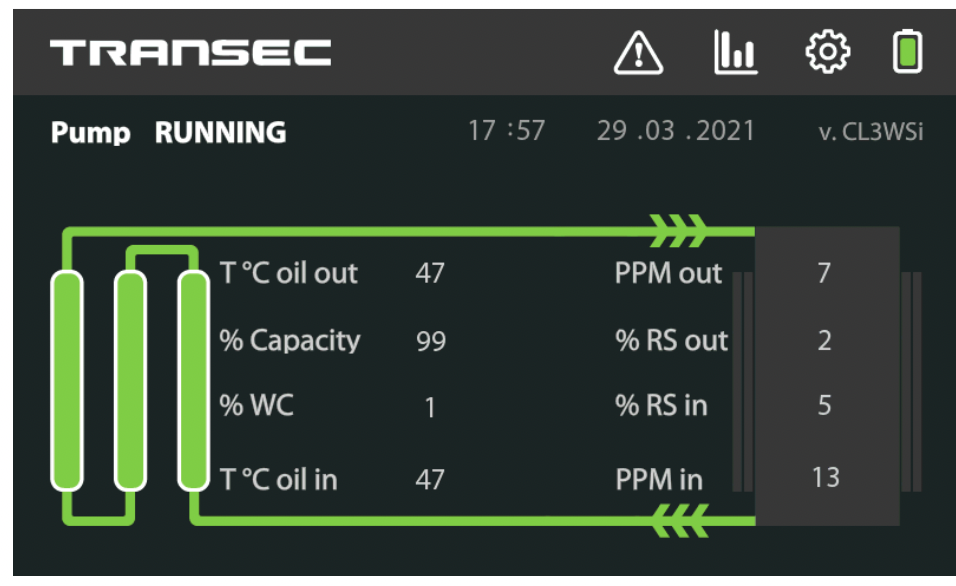The width and height of the screenshot is (956, 586).
Task: Click the version v. CL3WSi label
Action: (x=871, y=132)
